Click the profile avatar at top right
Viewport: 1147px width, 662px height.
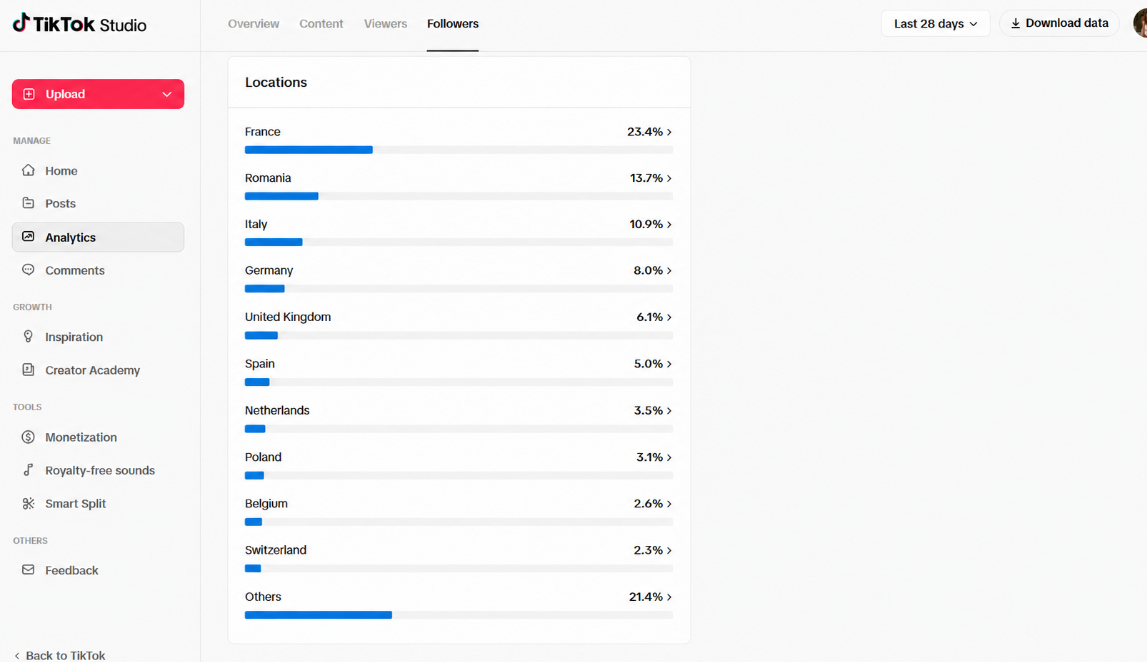point(1140,23)
